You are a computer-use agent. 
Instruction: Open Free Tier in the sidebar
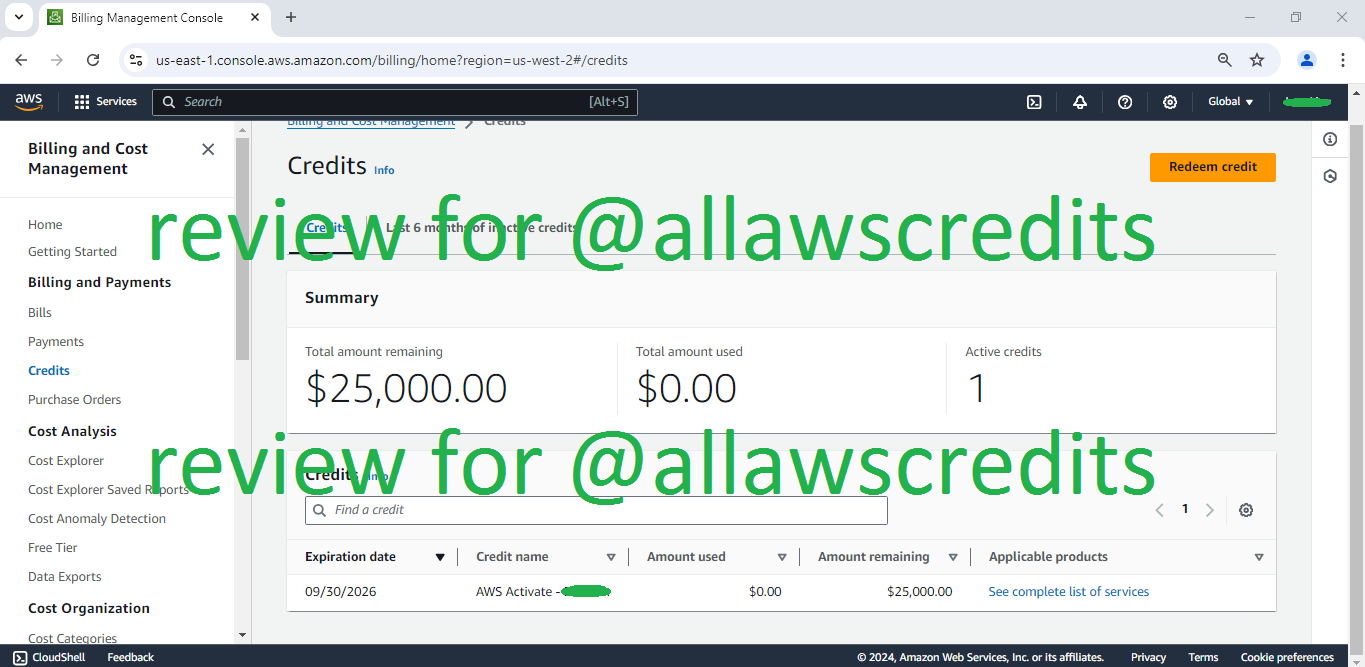click(53, 548)
